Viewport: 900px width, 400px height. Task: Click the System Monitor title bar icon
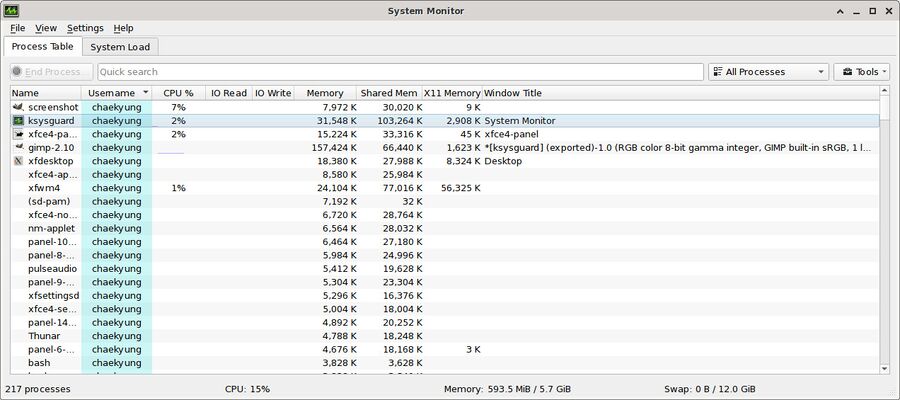click(x=13, y=10)
